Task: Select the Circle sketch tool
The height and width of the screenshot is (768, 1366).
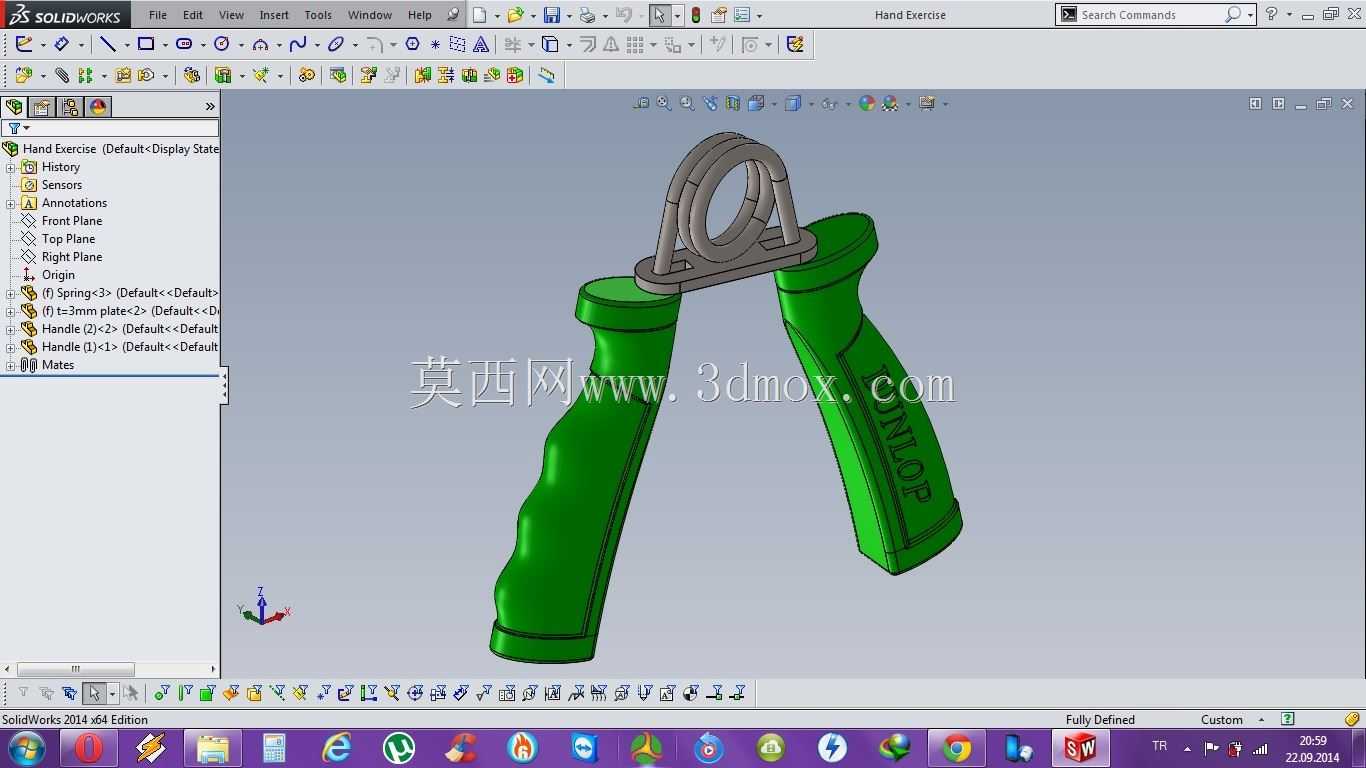Action: (x=222, y=44)
